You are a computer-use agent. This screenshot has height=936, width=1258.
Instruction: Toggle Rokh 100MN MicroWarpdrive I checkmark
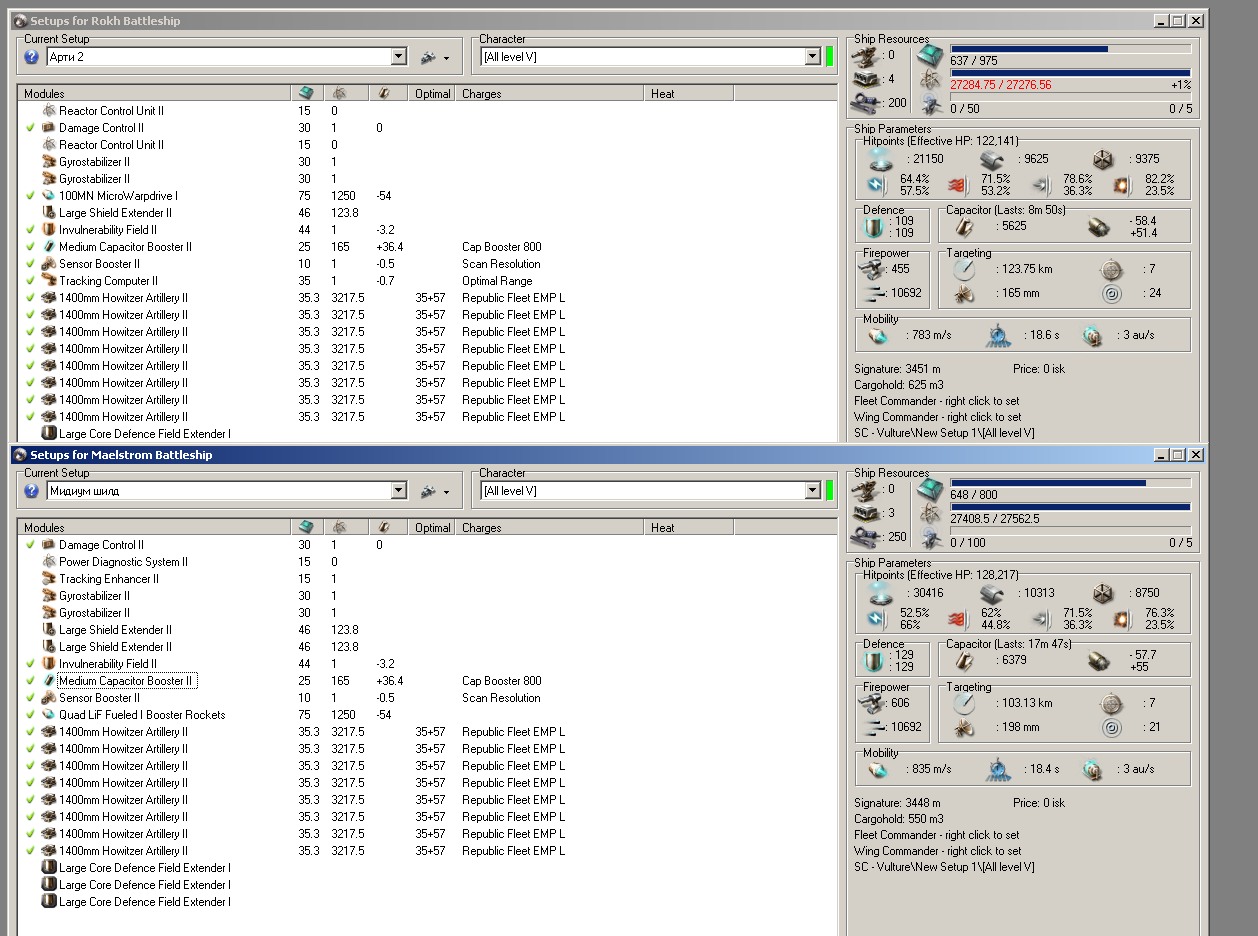(x=30, y=196)
